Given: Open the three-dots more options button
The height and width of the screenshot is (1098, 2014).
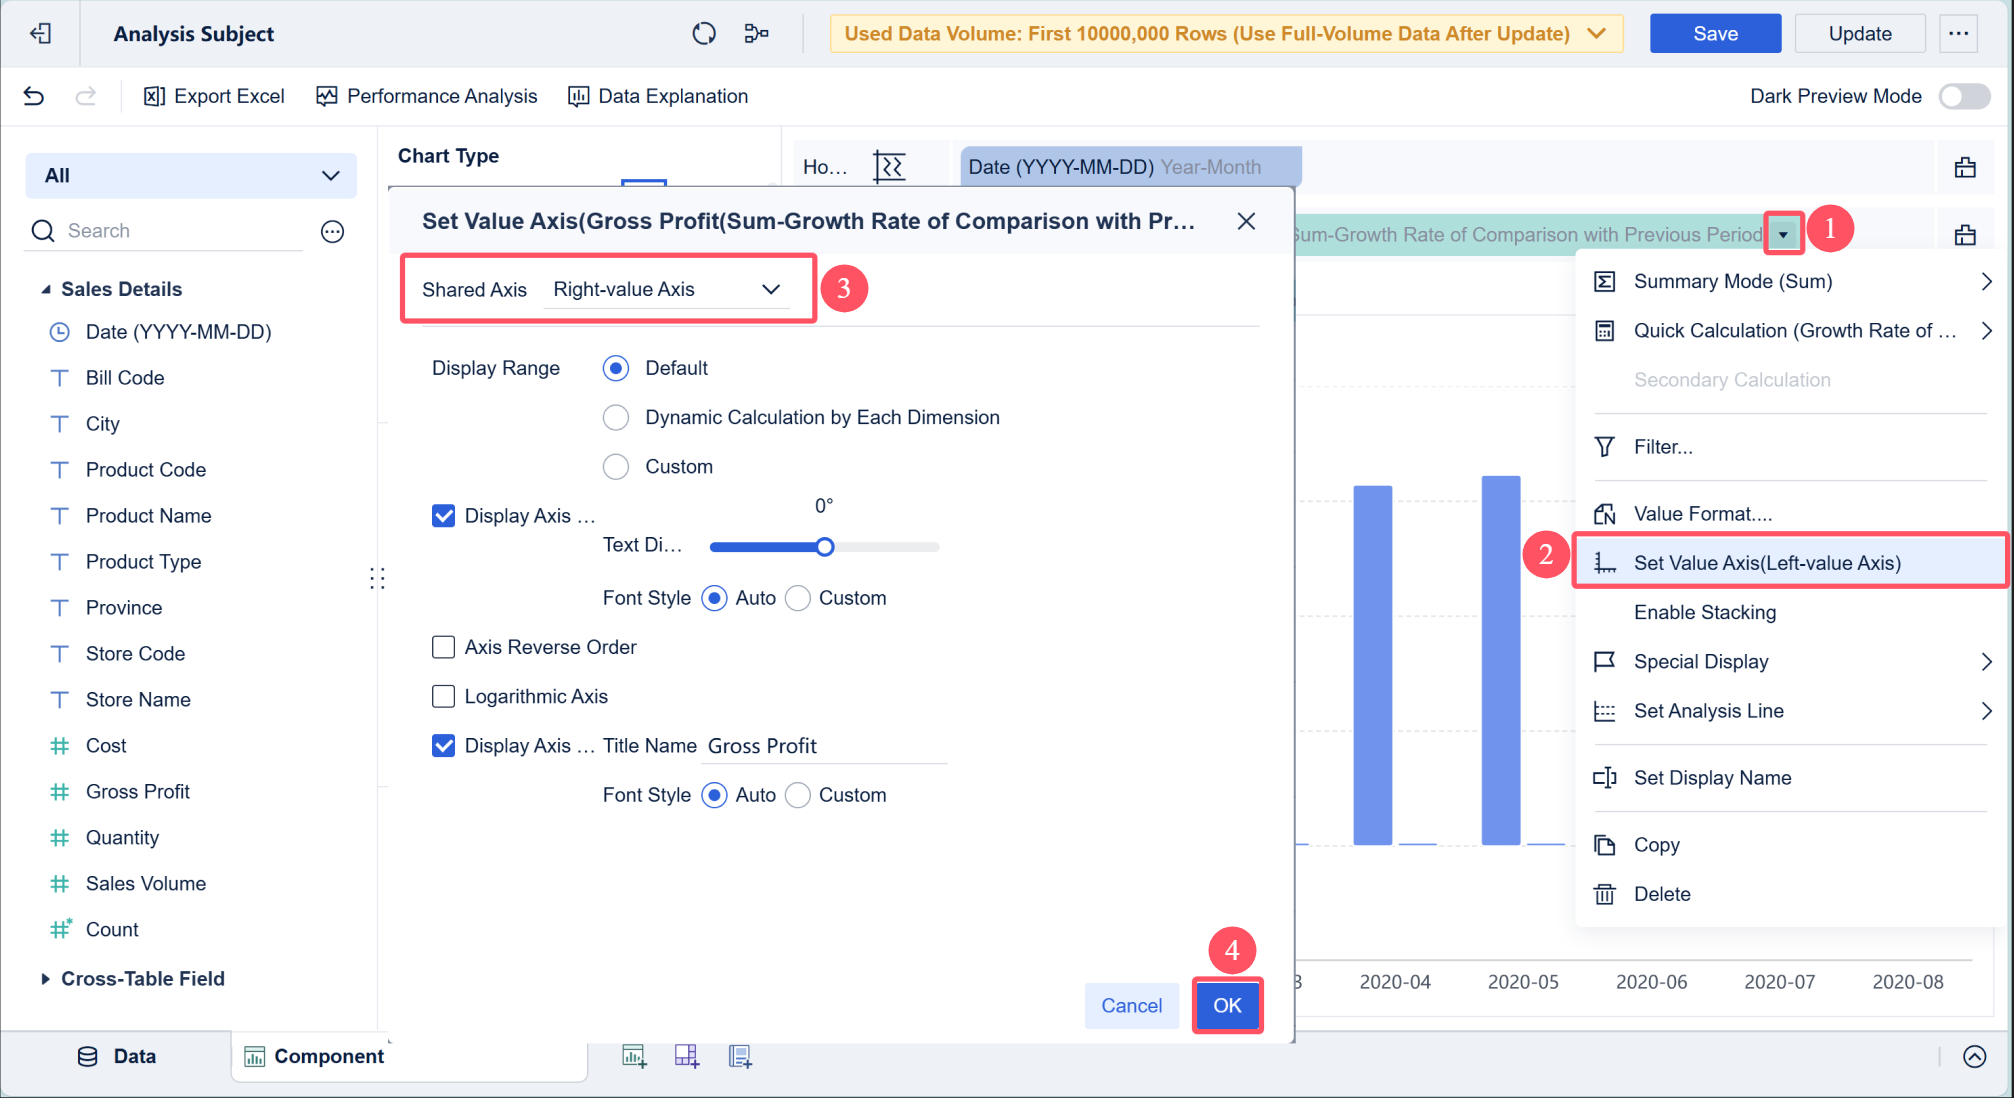Looking at the screenshot, I should point(1958,33).
